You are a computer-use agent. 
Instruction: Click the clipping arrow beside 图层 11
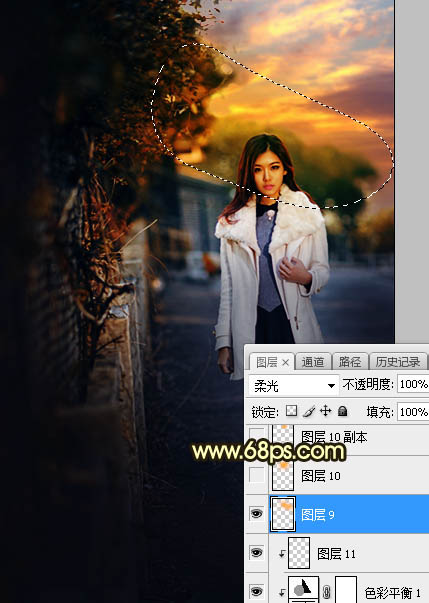coord(282,554)
